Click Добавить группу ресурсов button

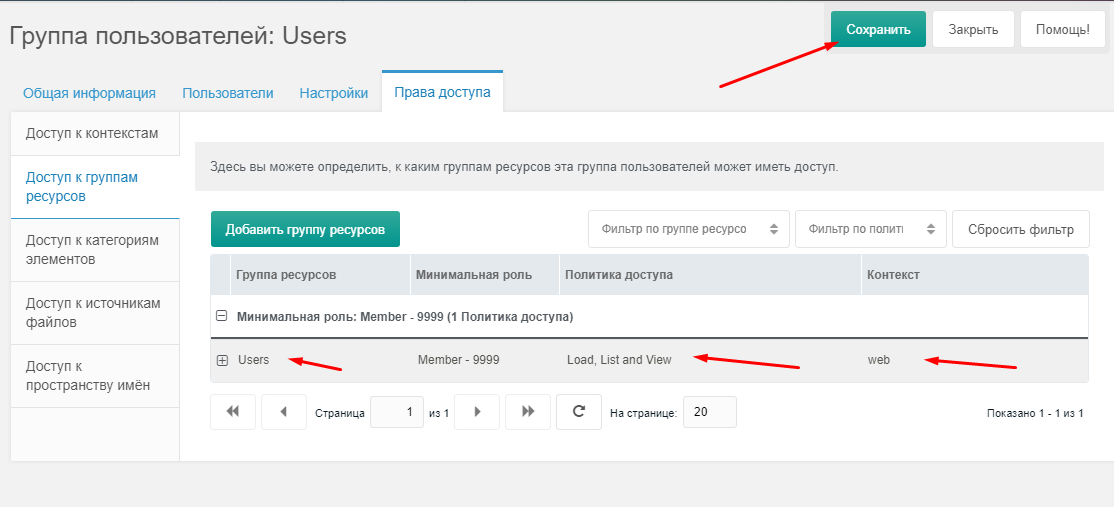305,229
